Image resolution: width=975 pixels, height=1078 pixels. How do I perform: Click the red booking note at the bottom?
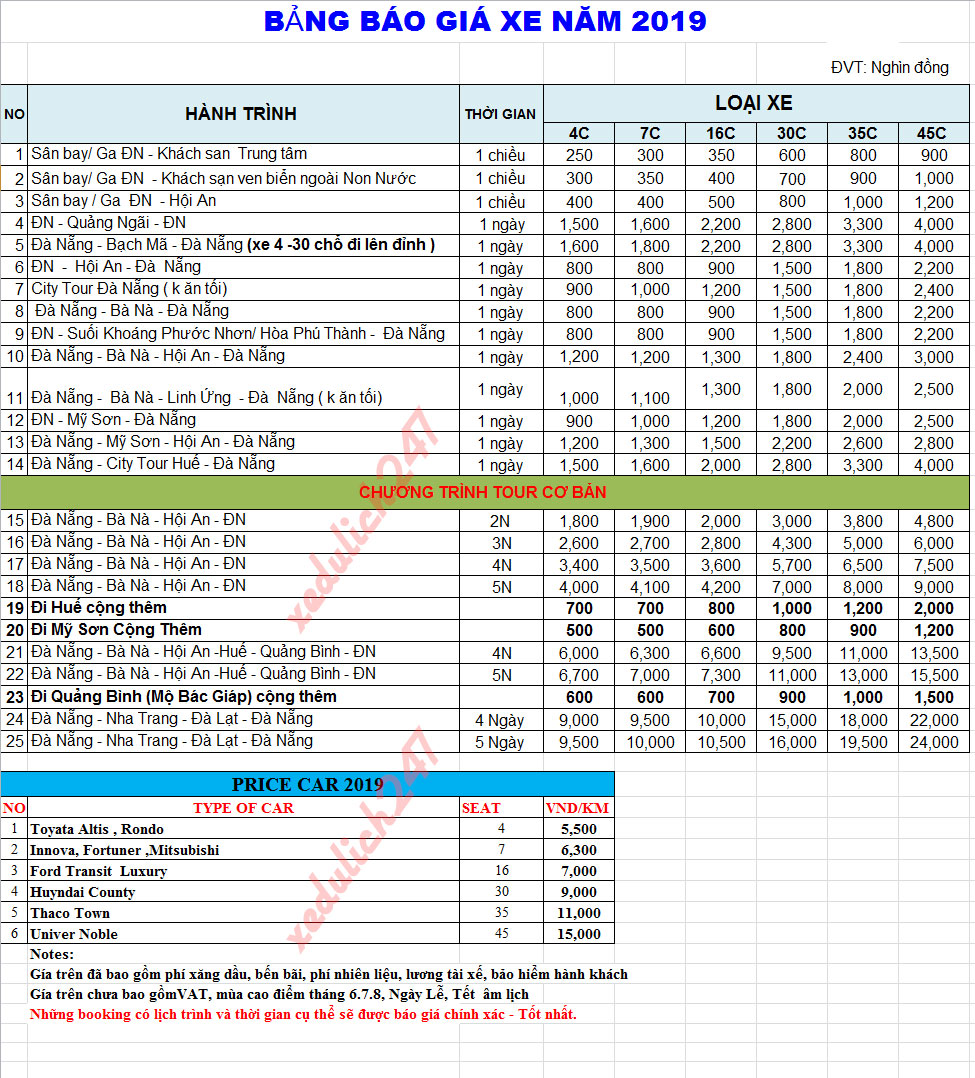click(x=304, y=1014)
